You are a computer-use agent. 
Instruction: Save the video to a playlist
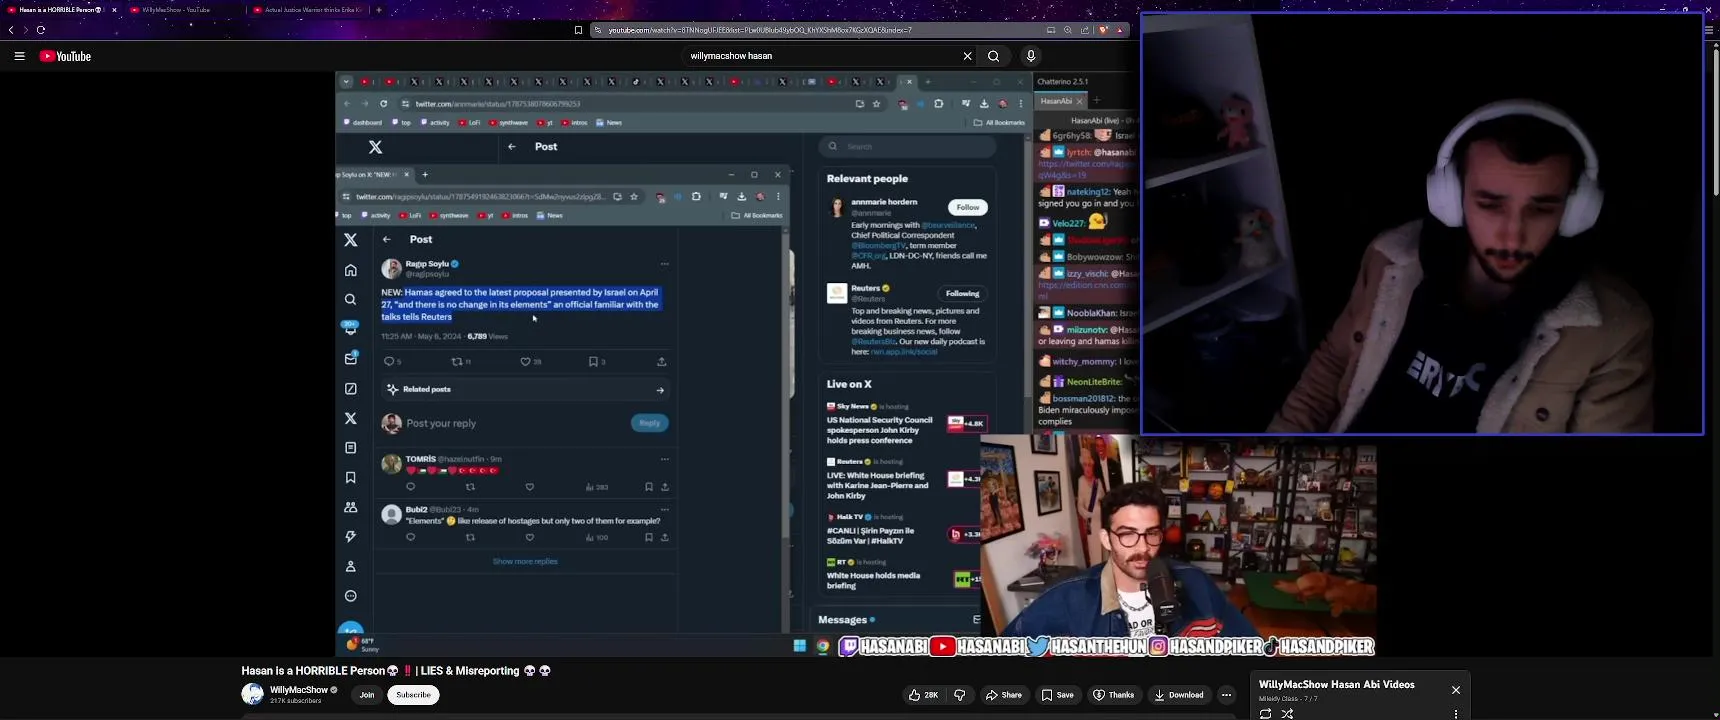[1058, 695]
